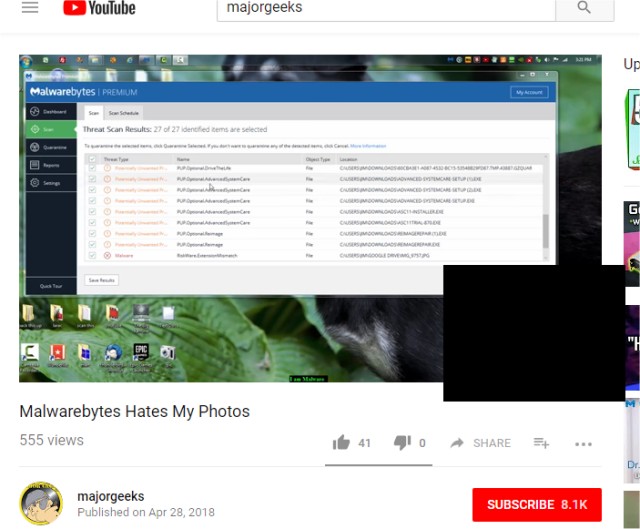Open the red star desktop shortcut
This screenshot has height=529, width=640.
click(58, 353)
